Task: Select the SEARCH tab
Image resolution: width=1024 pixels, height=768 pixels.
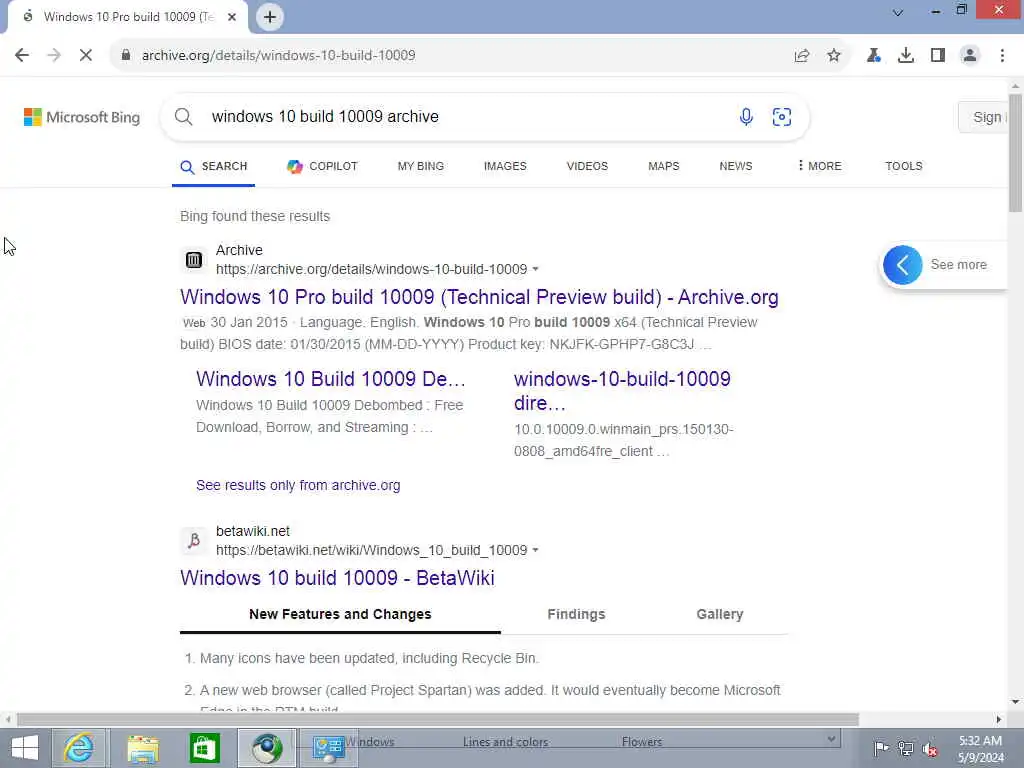Action: [214, 167]
